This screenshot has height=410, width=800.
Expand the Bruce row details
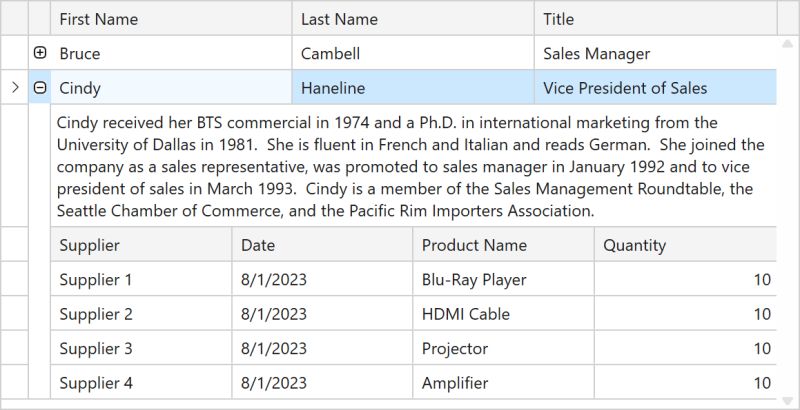(x=40, y=53)
